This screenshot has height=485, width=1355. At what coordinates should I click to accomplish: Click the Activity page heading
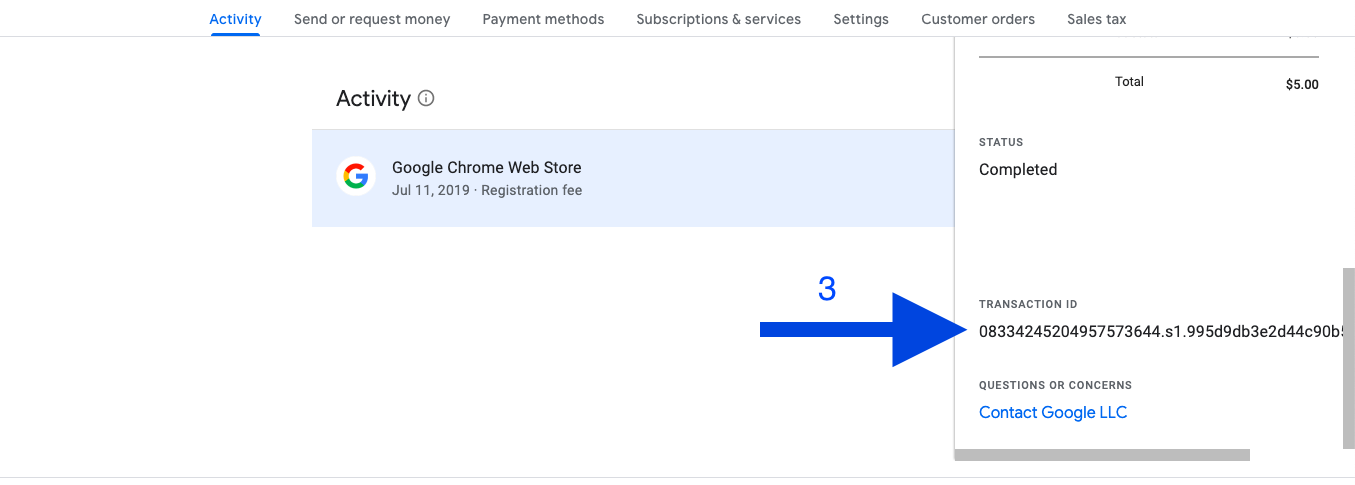(x=373, y=98)
